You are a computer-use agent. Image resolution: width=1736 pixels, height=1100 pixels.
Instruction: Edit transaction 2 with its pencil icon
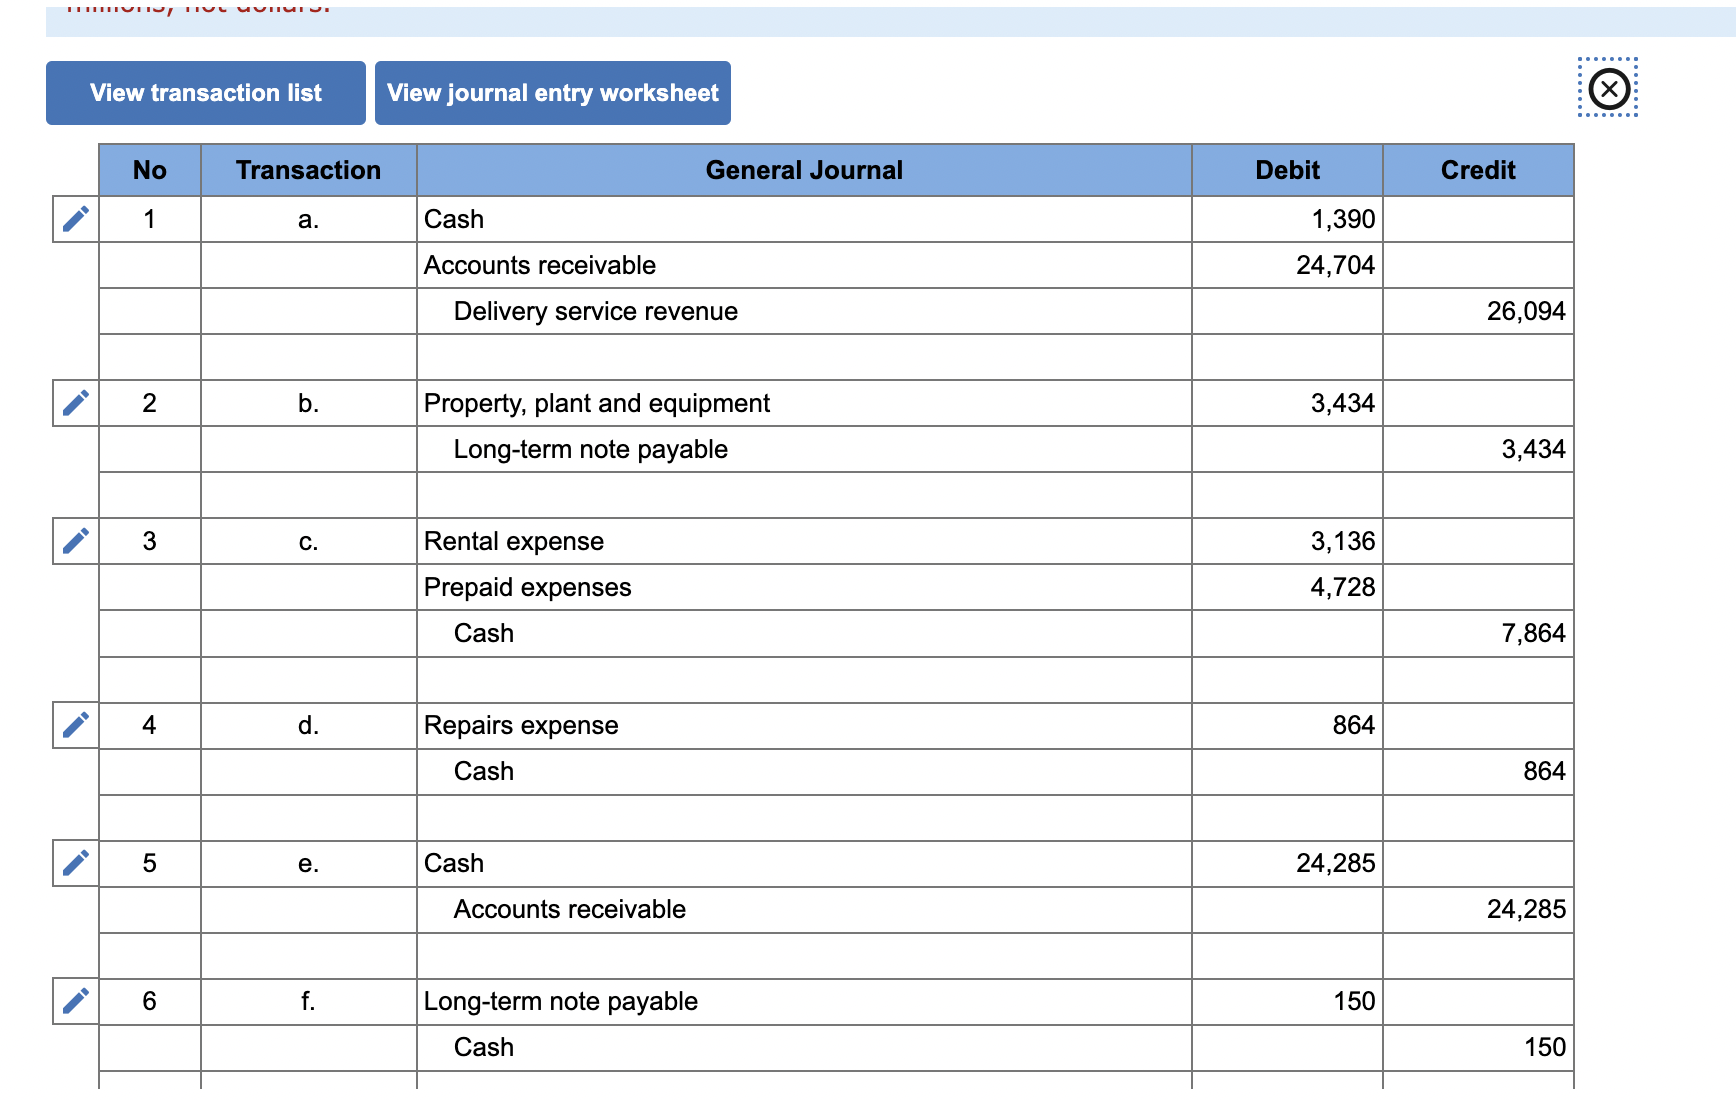[74, 403]
